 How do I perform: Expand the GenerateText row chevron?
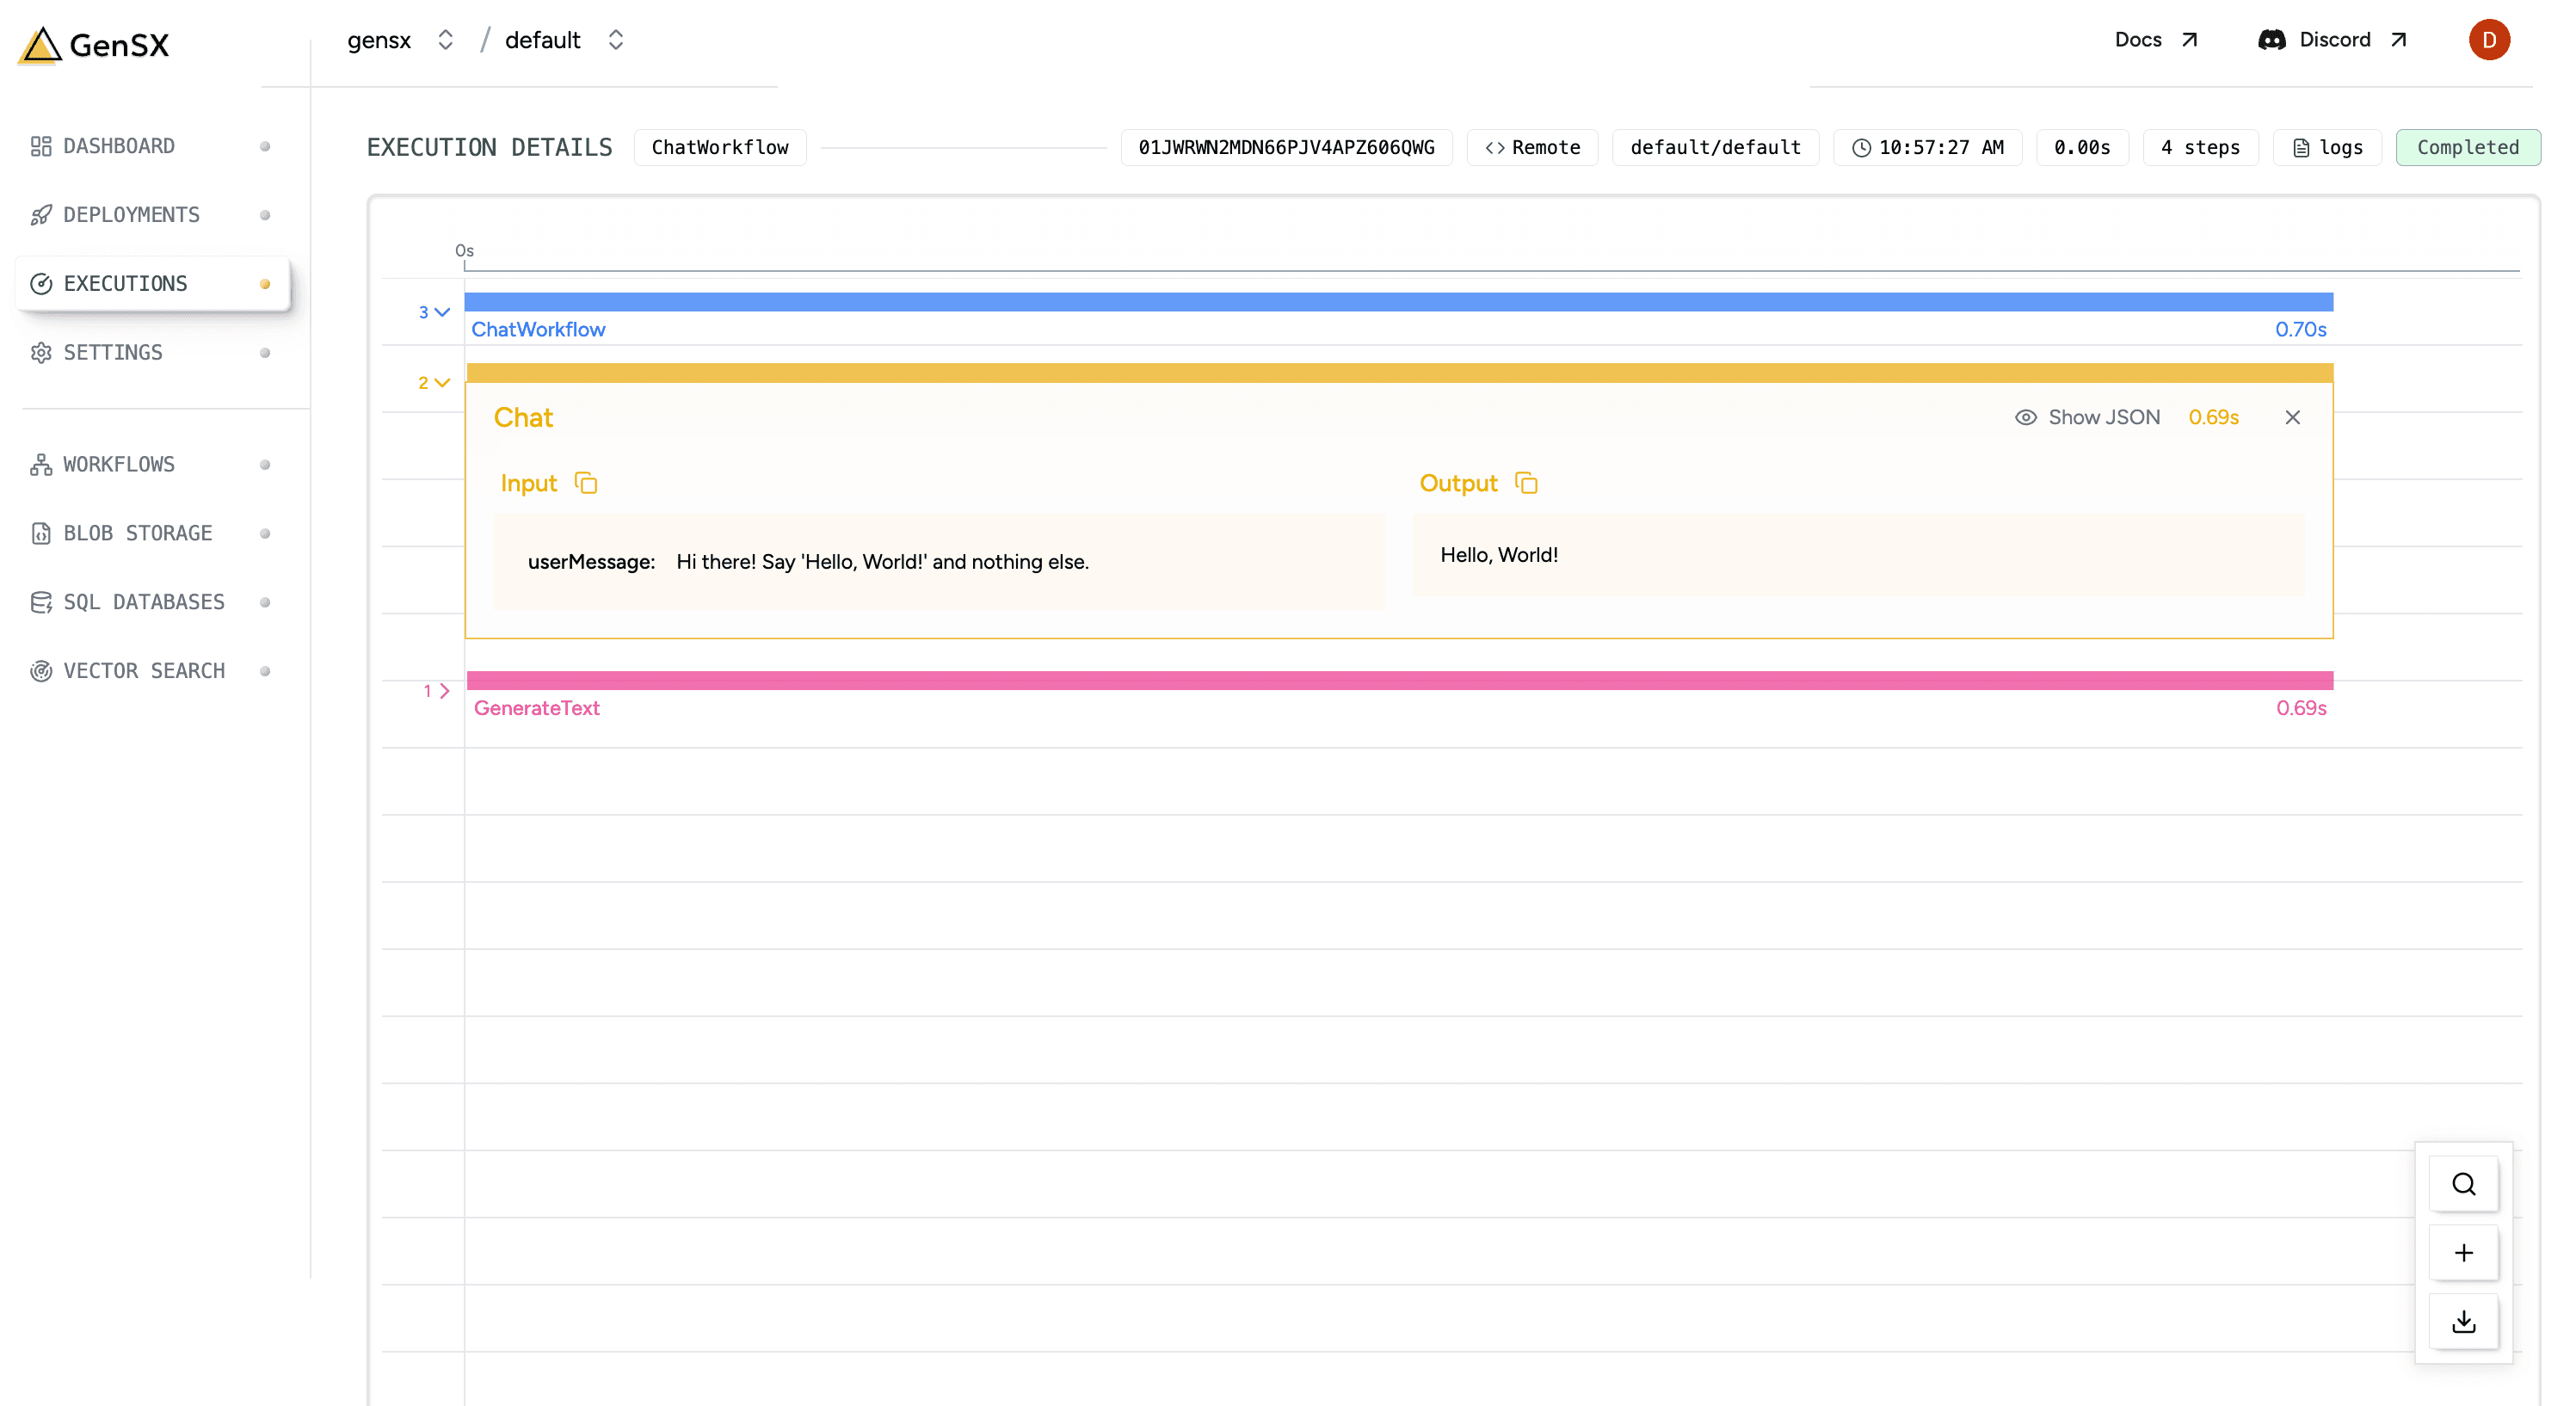pos(444,691)
